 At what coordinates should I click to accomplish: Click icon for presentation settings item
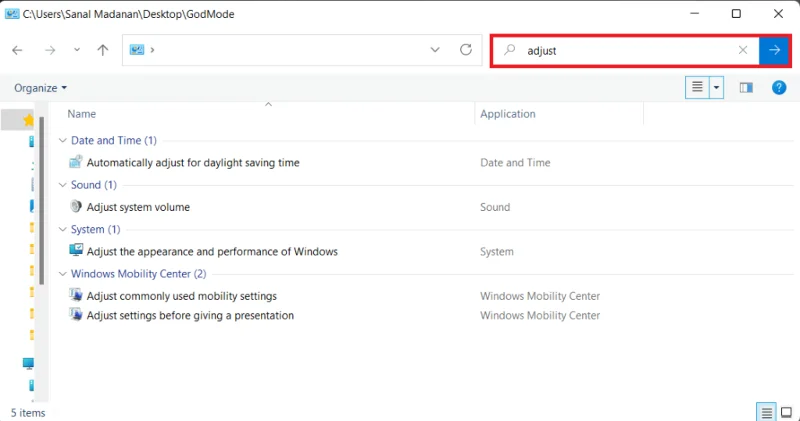pos(76,314)
